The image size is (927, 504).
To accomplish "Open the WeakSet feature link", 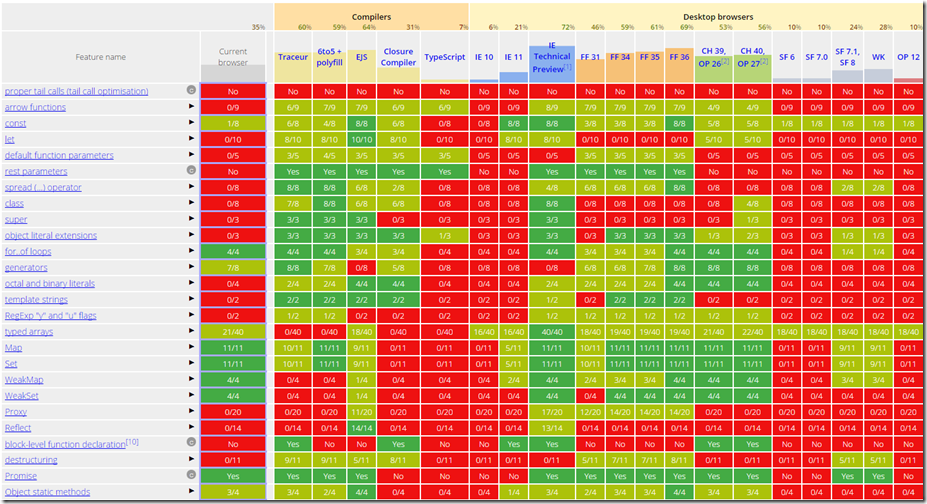I will click(21, 395).
